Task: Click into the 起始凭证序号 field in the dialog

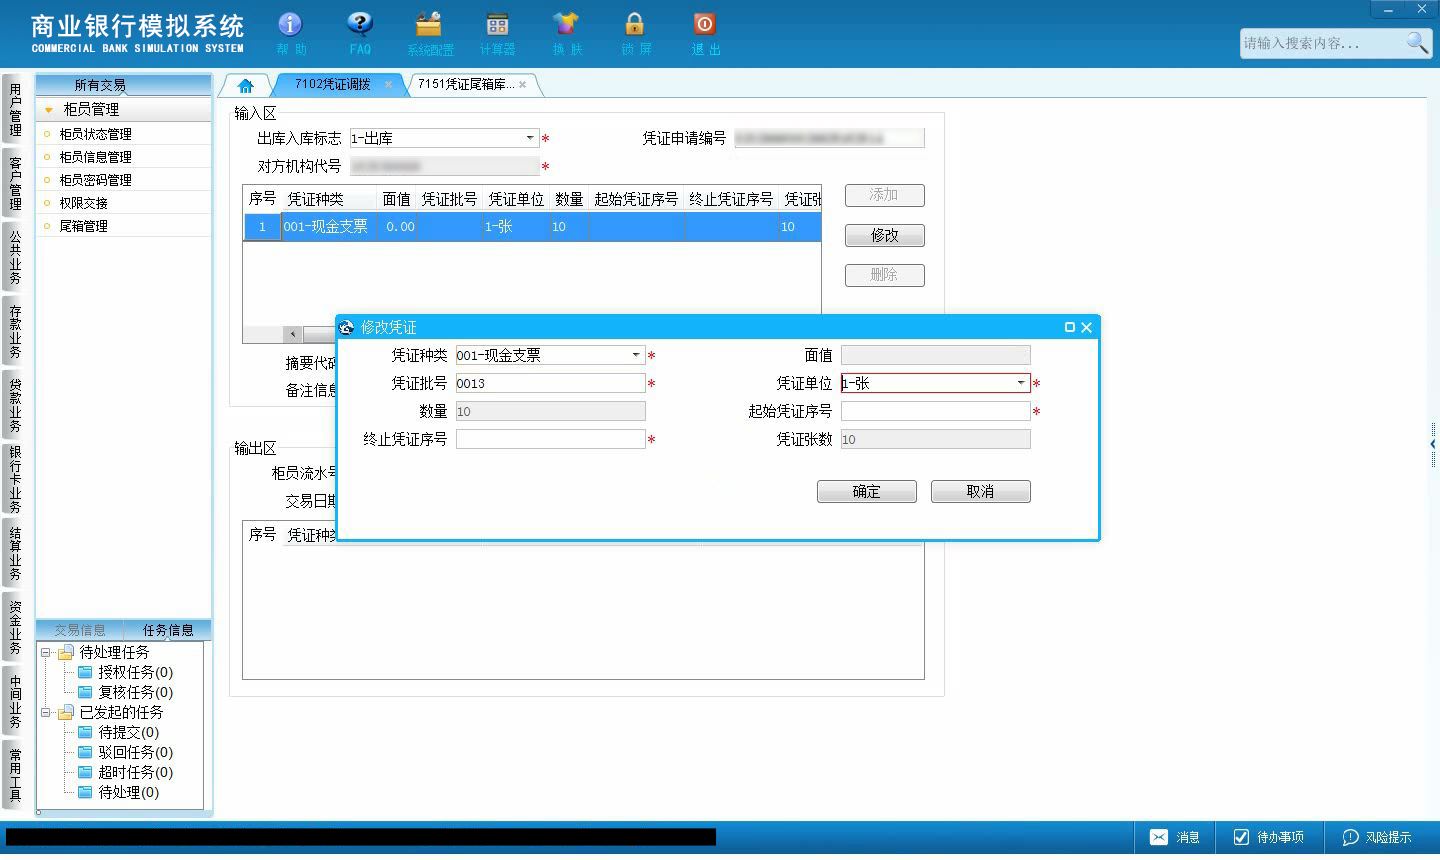Action: click(x=936, y=411)
